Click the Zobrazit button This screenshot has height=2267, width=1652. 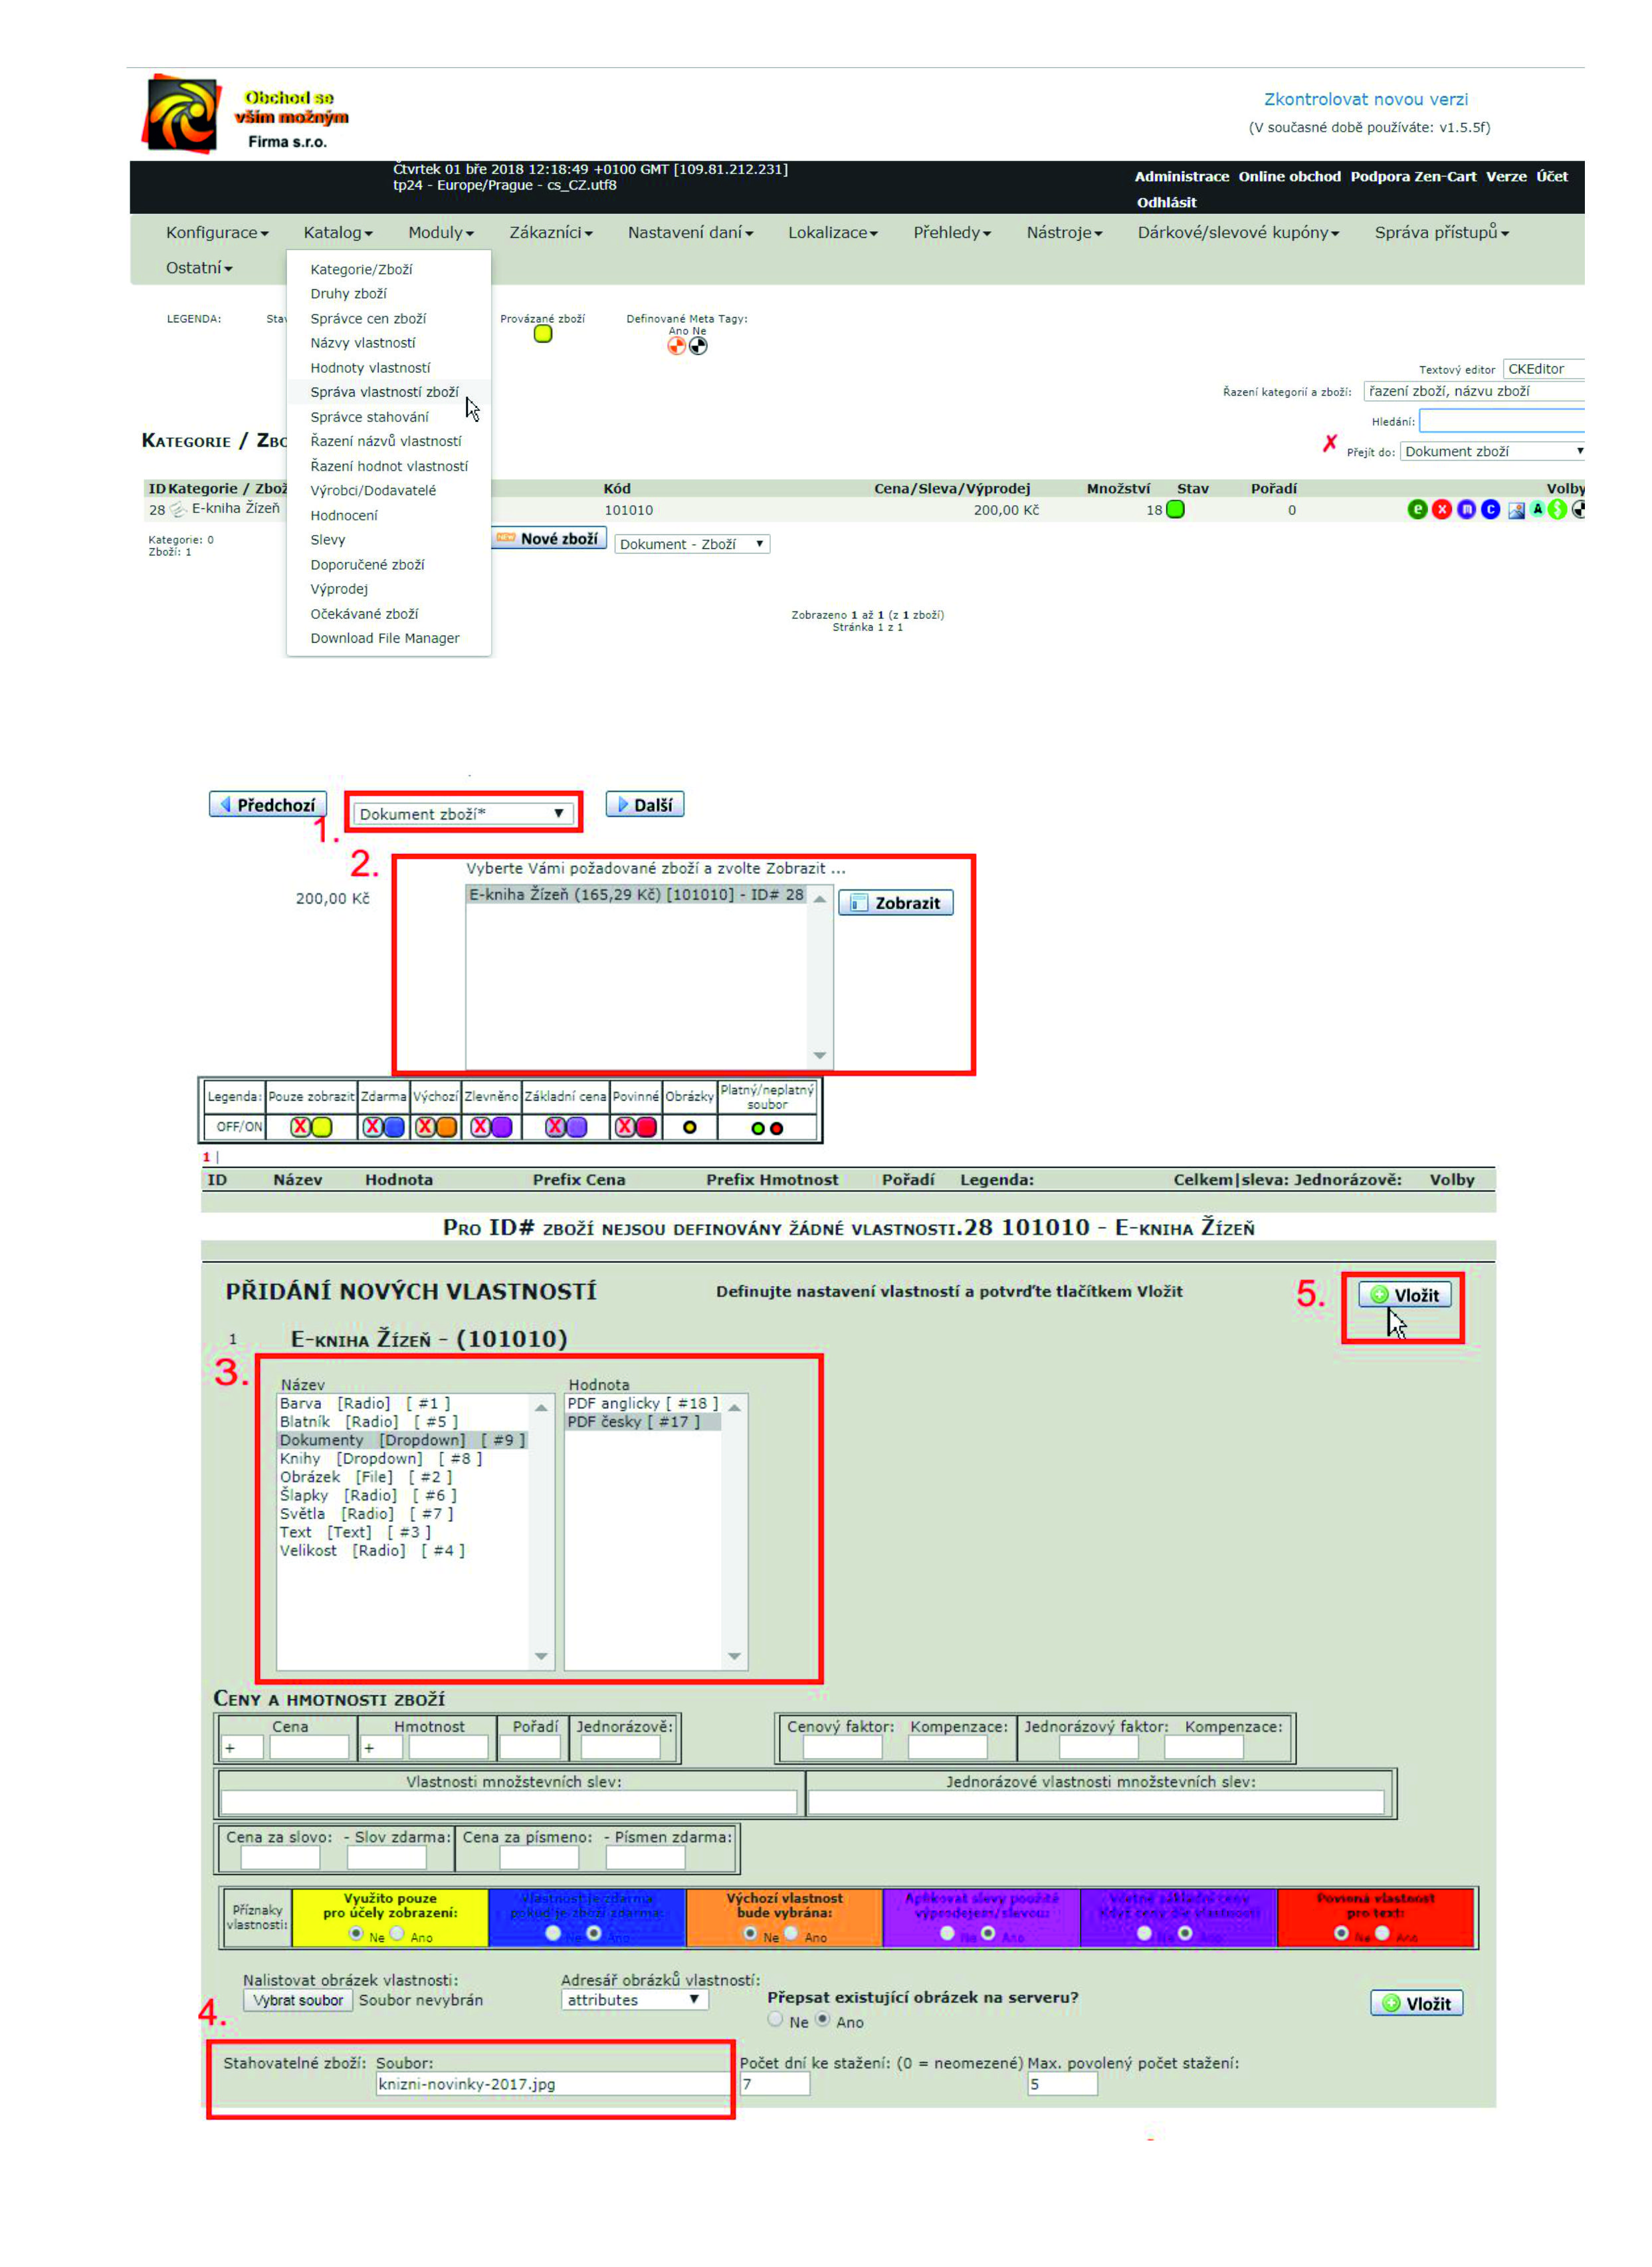[895, 902]
